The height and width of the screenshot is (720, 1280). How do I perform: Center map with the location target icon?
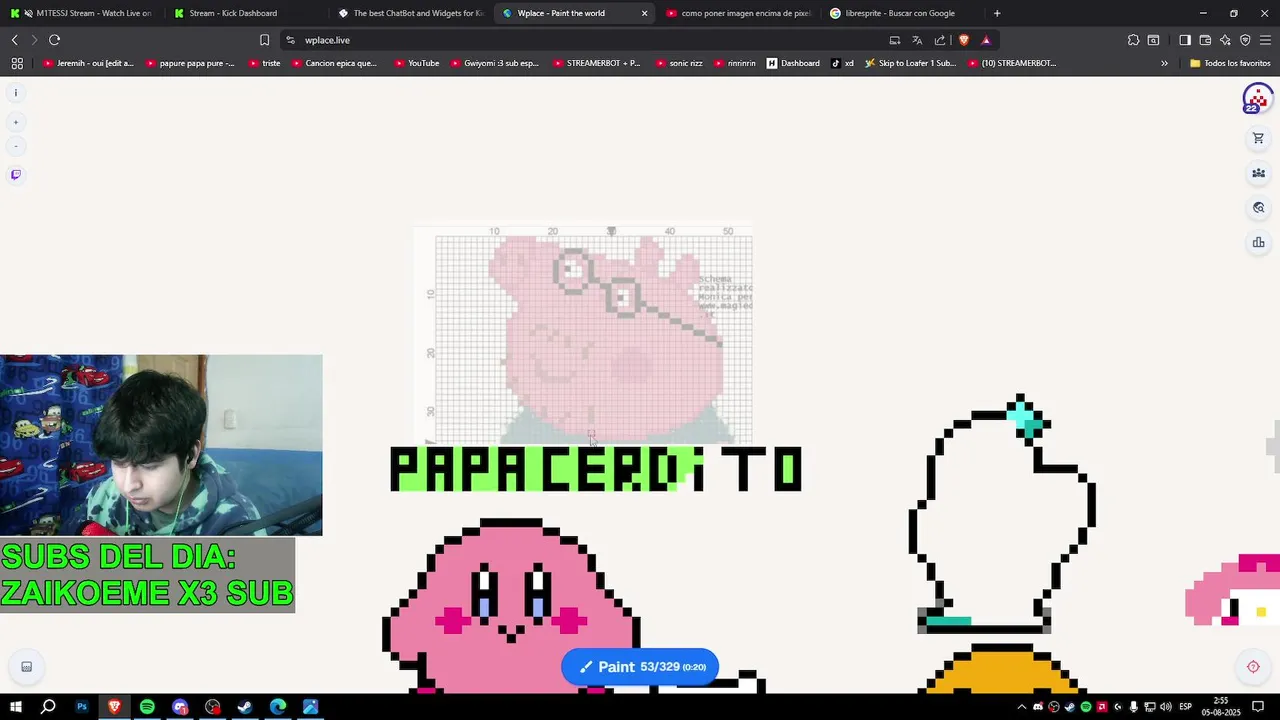click(x=1253, y=667)
